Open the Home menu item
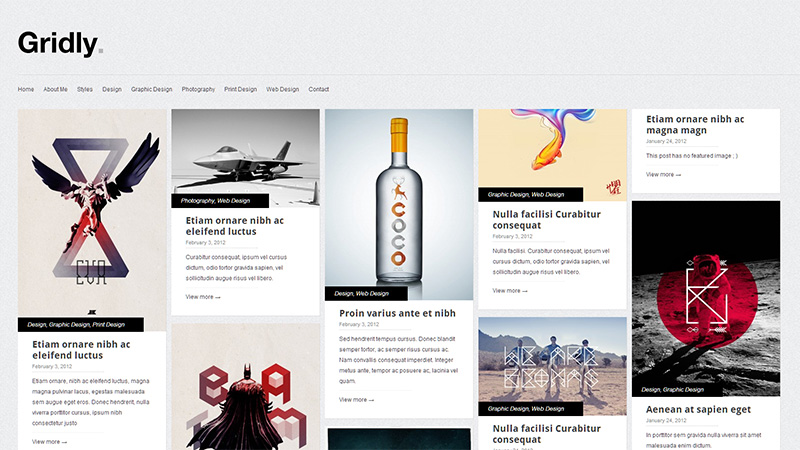 (26, 89)
